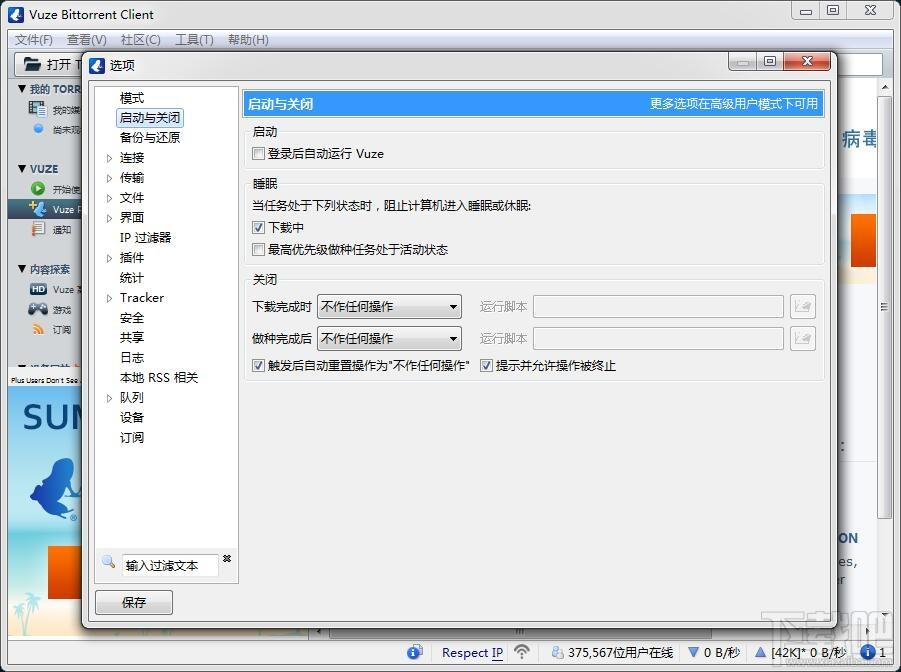
Task: Clear filter text with X icon
Action: tap(227, 558)
